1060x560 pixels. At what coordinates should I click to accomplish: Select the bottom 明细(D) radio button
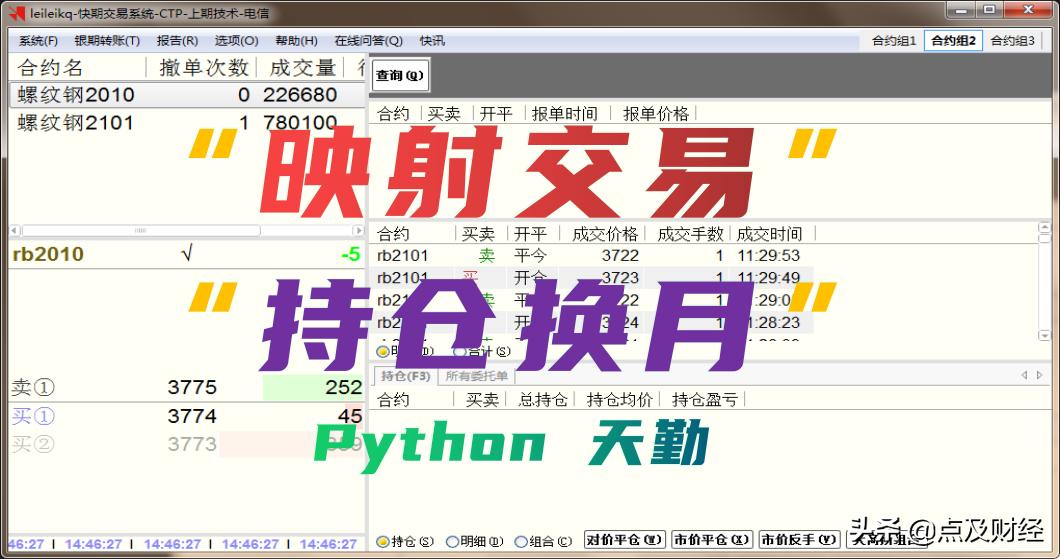point(453,542)
